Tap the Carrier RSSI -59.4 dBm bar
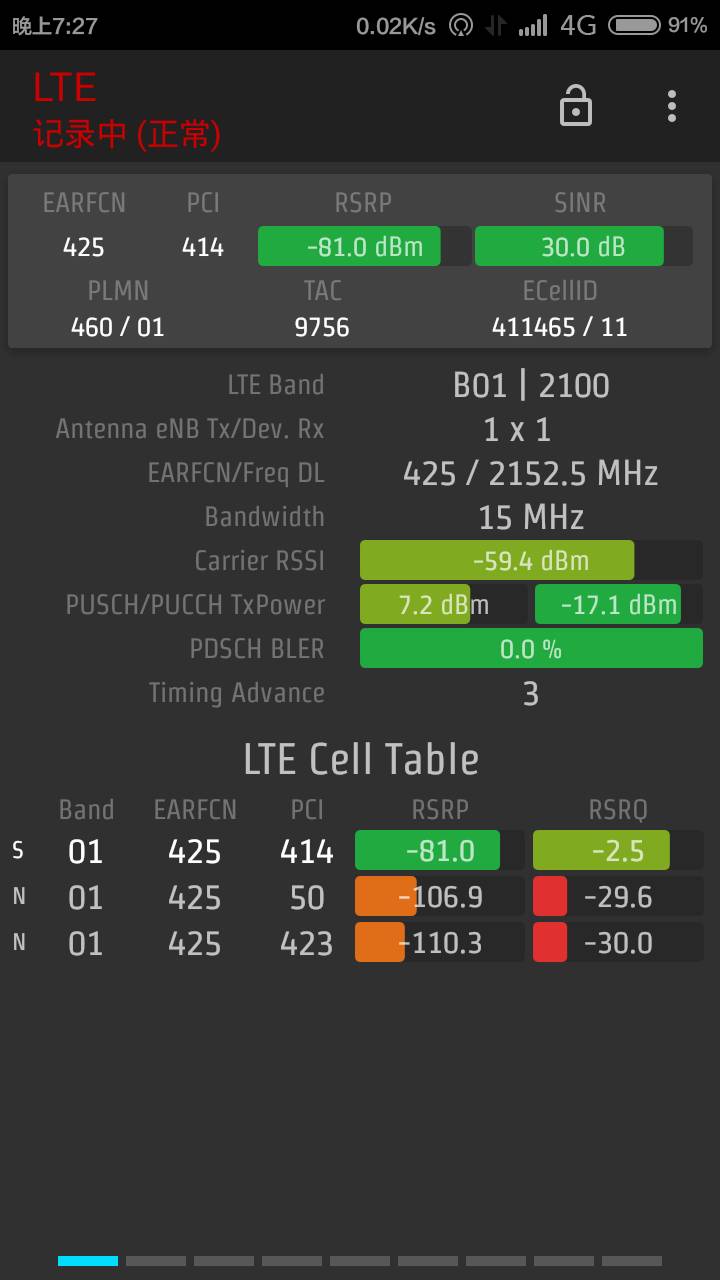The image size is (720, 1280). (530, 560)
